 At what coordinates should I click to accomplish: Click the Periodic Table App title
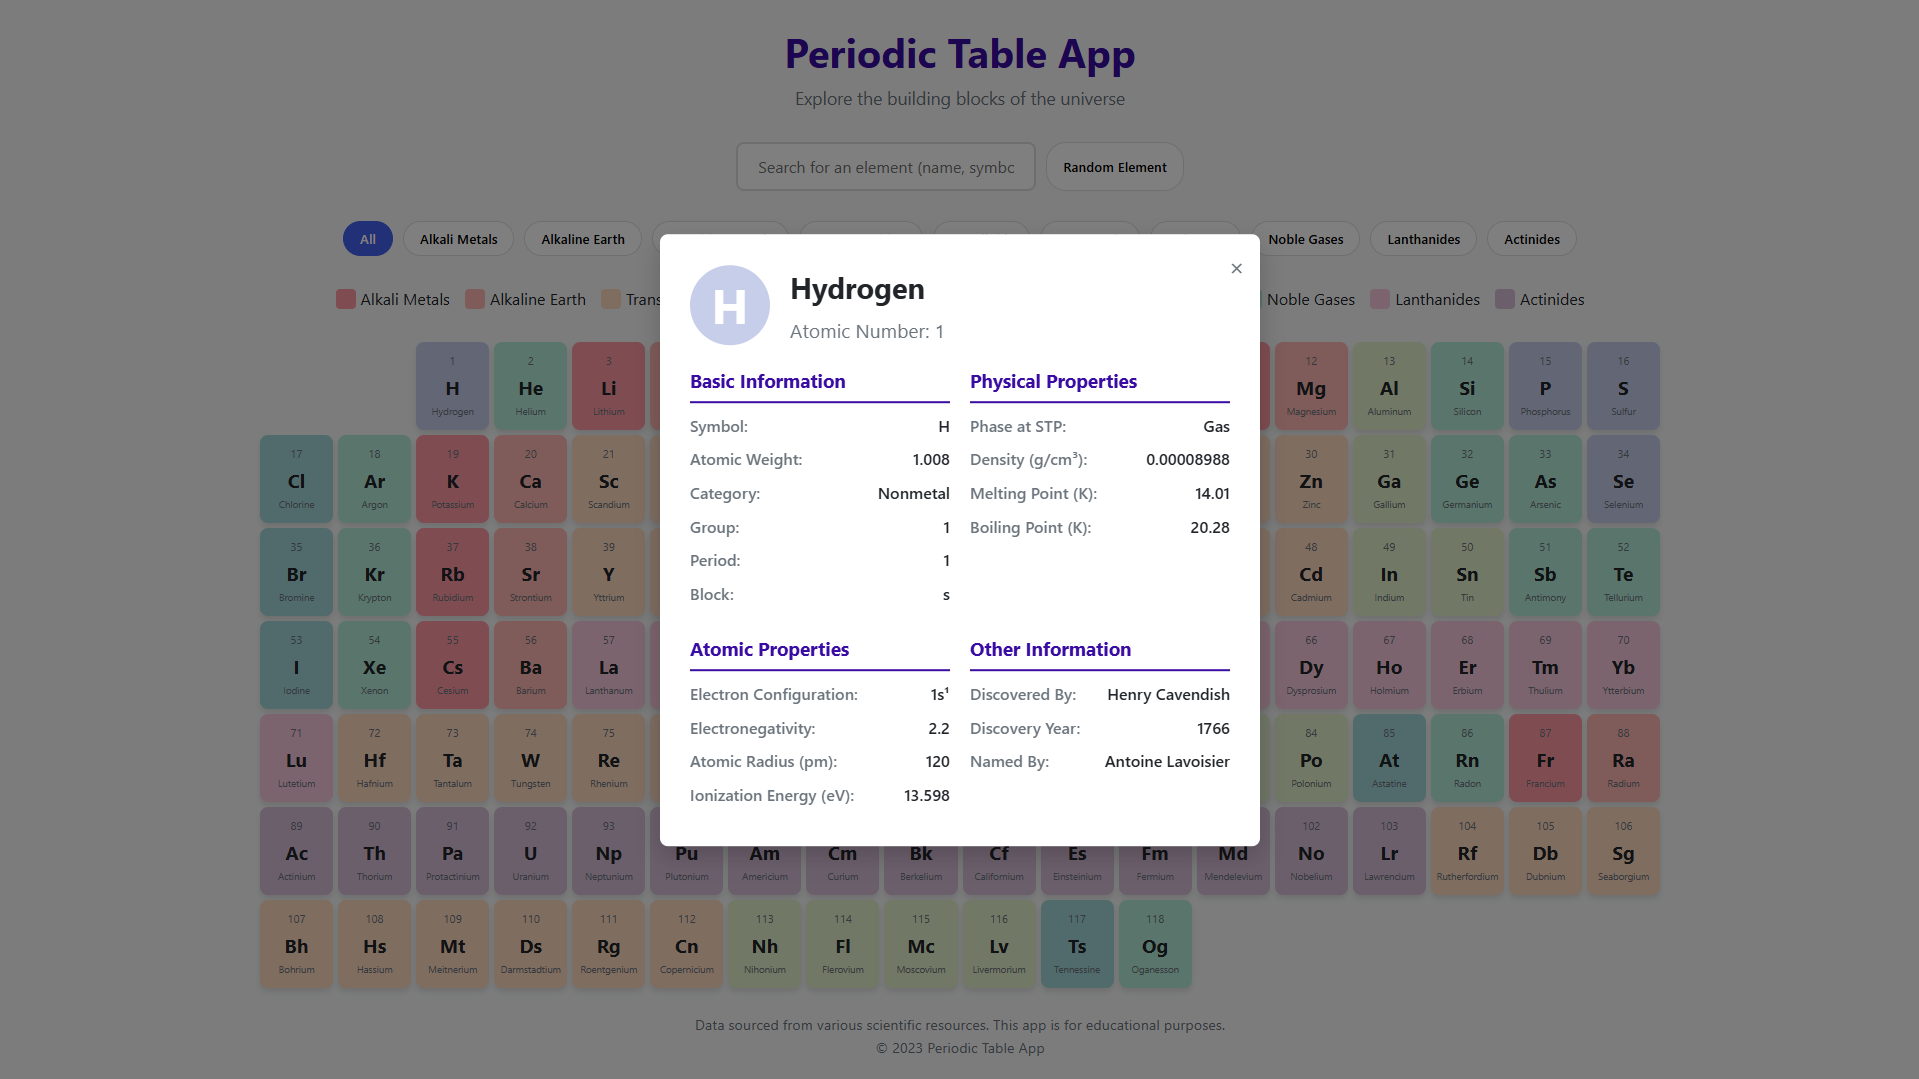(960, 54)
